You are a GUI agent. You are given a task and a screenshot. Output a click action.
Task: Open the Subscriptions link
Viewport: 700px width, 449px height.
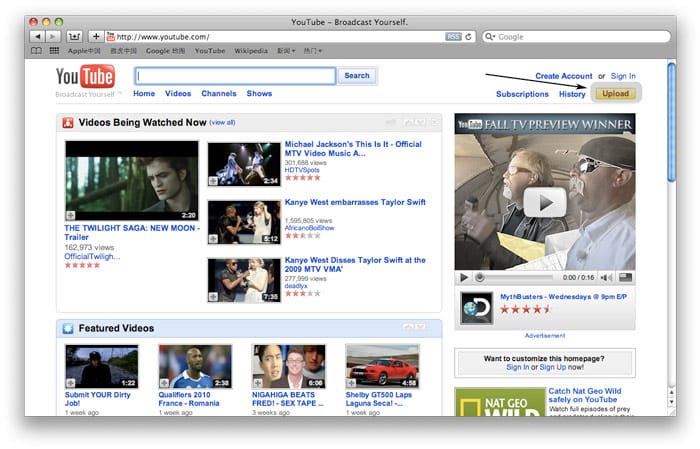[x=522, y=94]
